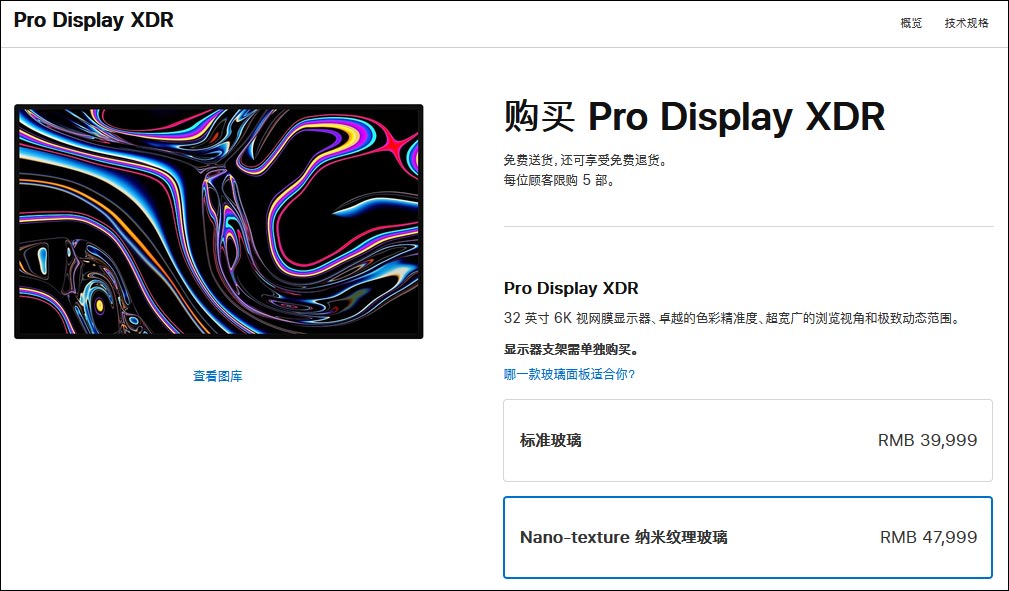Screen dimensions: 1009x591
Task: Click the Pro Display XDR product image
Action: click(x=218, y=221)
